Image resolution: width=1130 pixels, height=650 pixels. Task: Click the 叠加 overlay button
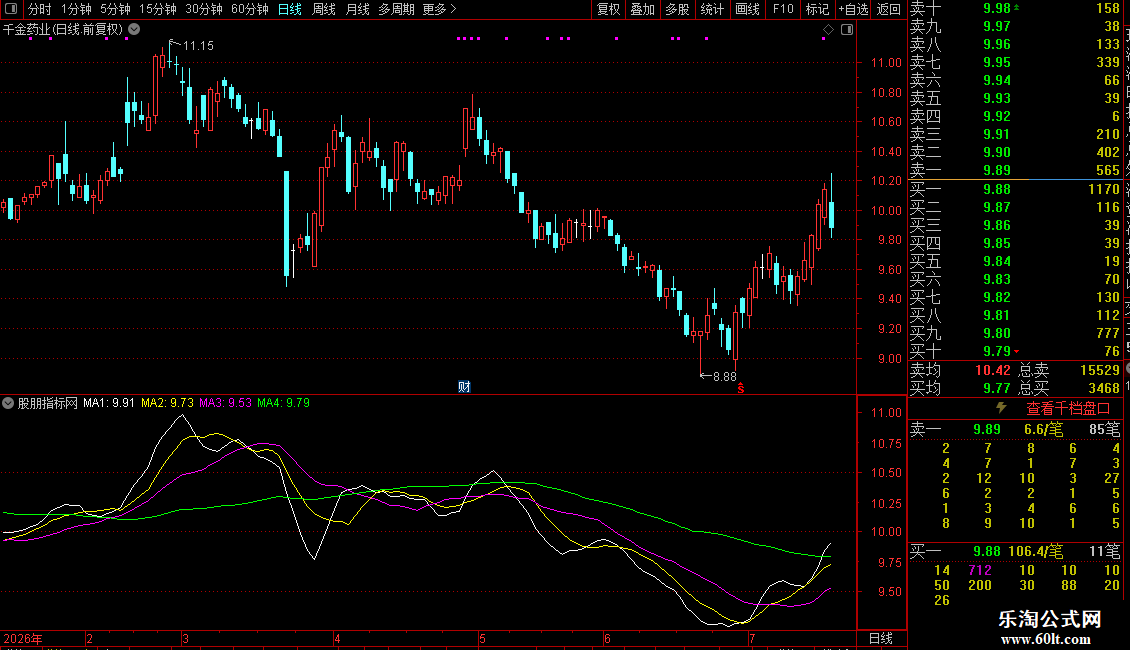(x=642, y=9)
